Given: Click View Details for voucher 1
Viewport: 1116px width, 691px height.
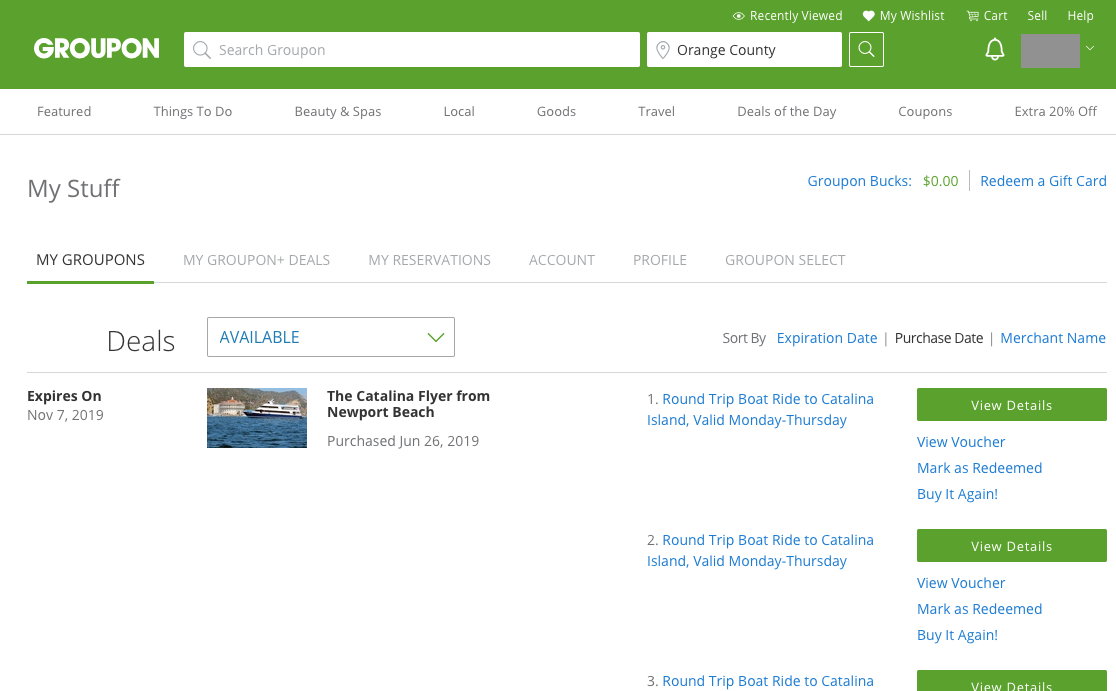Looking at the screenshot, I should [1011, 404].
